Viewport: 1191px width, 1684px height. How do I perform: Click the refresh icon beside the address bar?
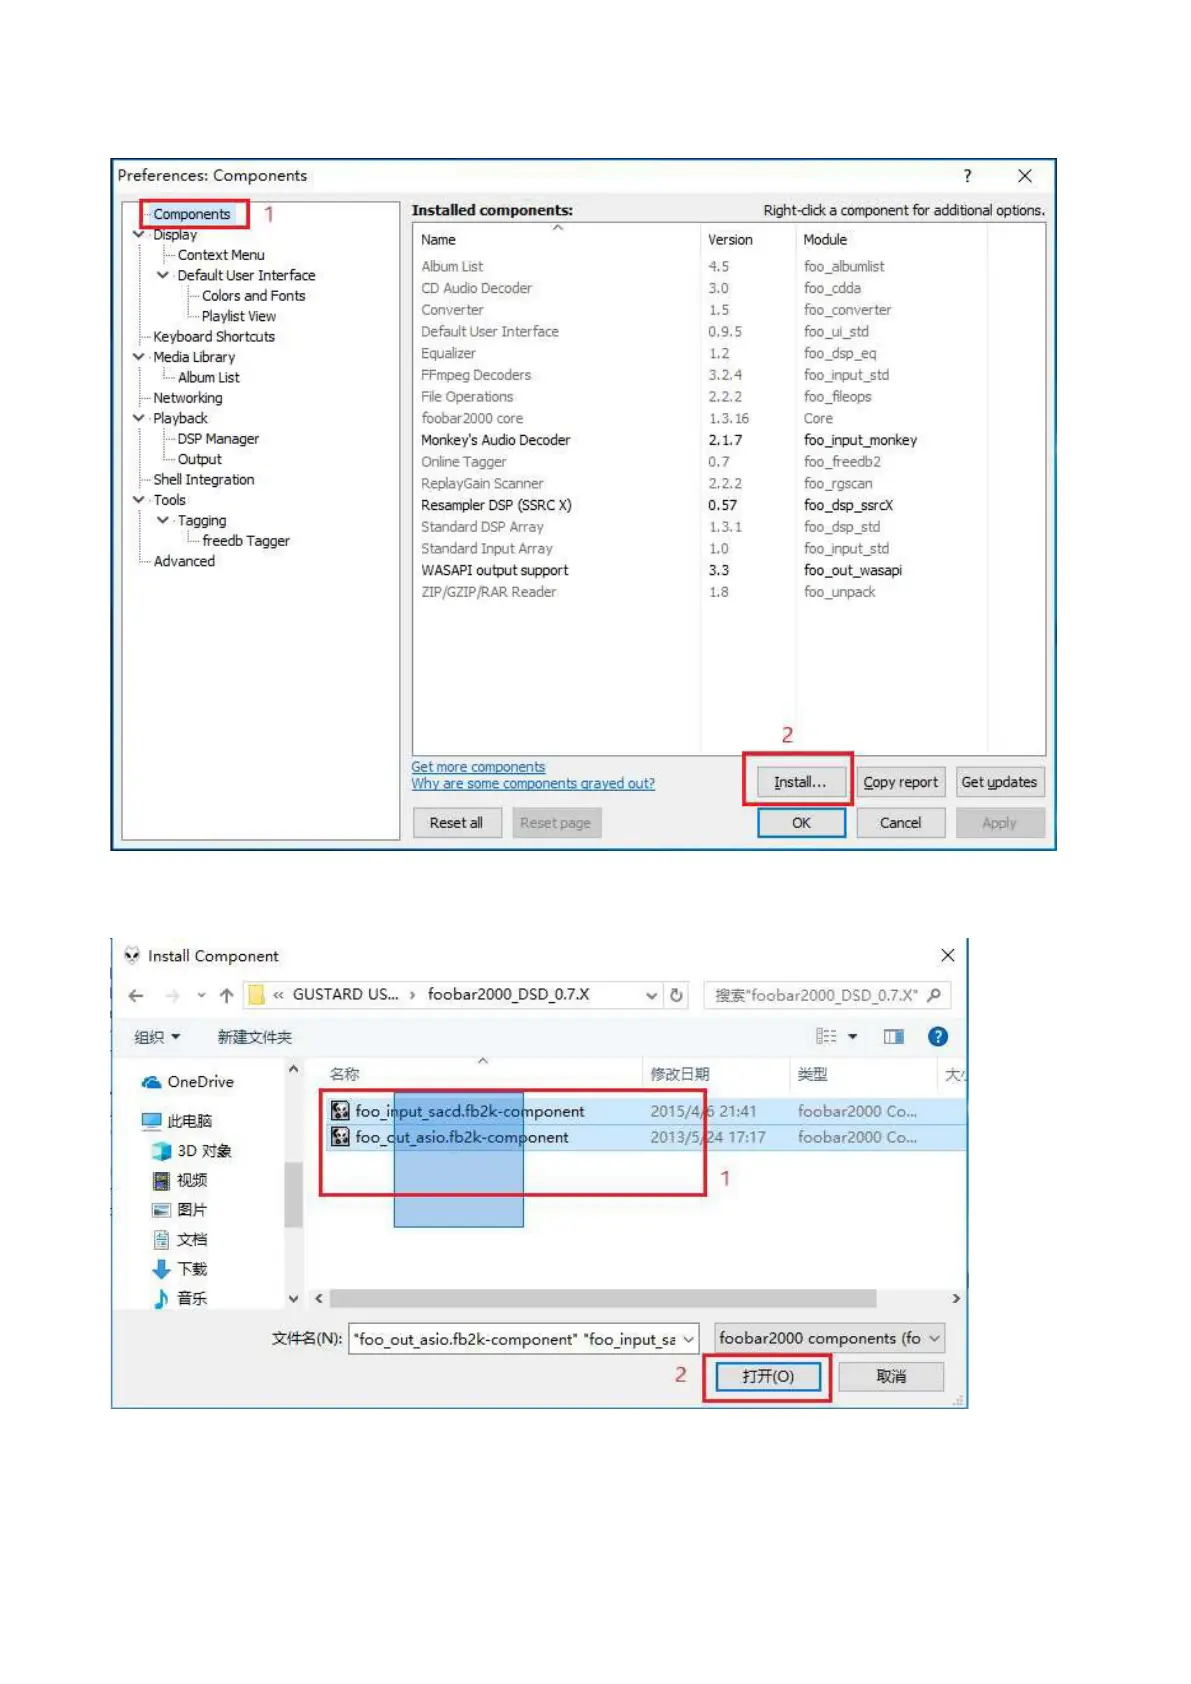676,995
